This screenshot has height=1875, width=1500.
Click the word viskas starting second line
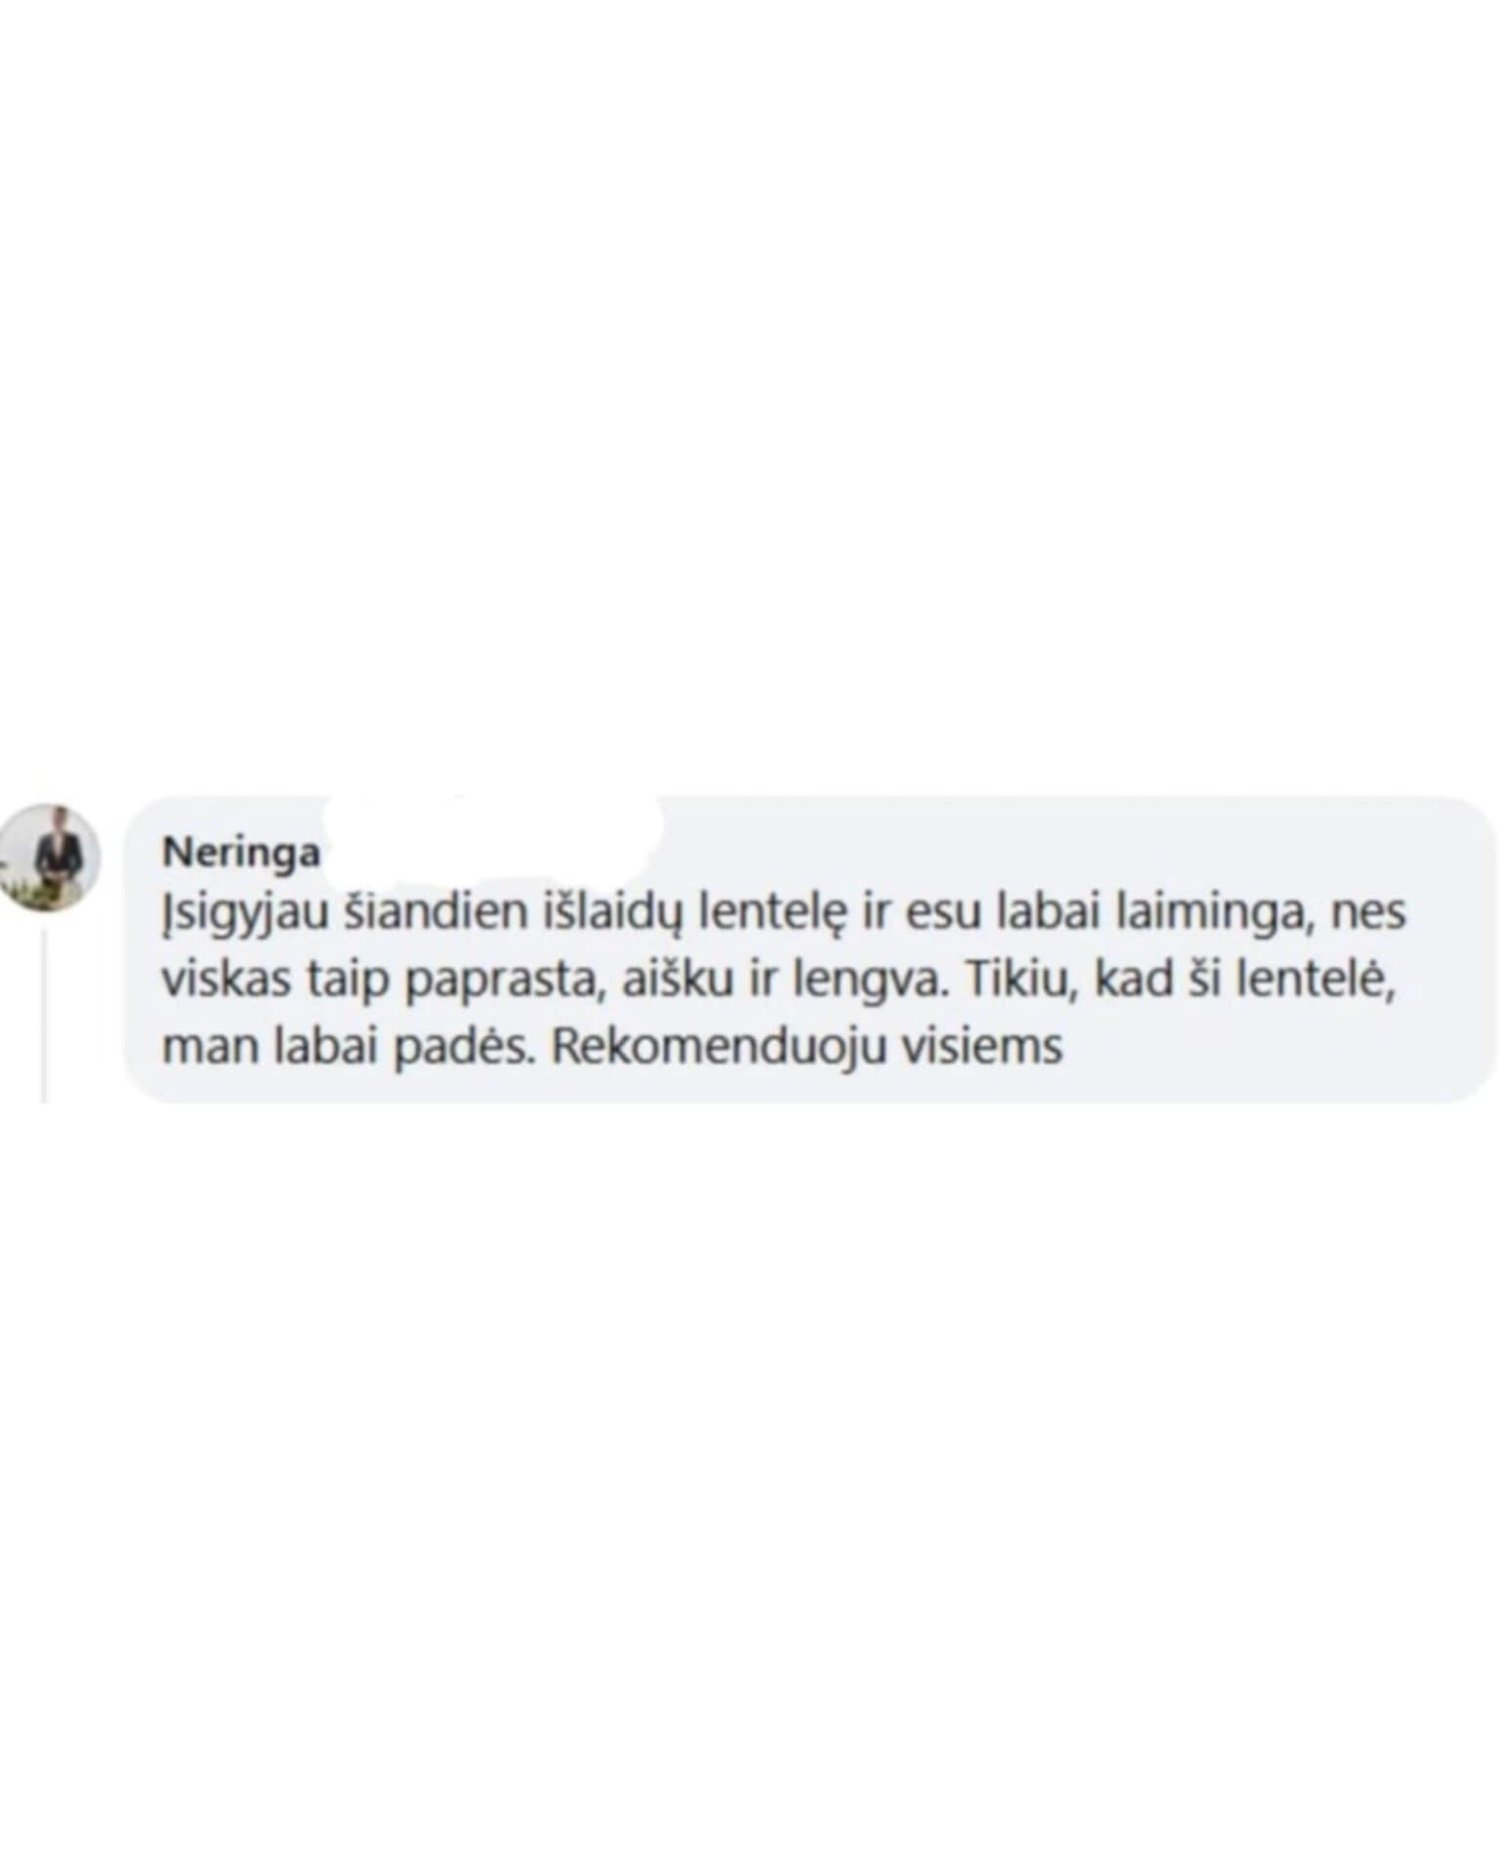tap(227, 981)
